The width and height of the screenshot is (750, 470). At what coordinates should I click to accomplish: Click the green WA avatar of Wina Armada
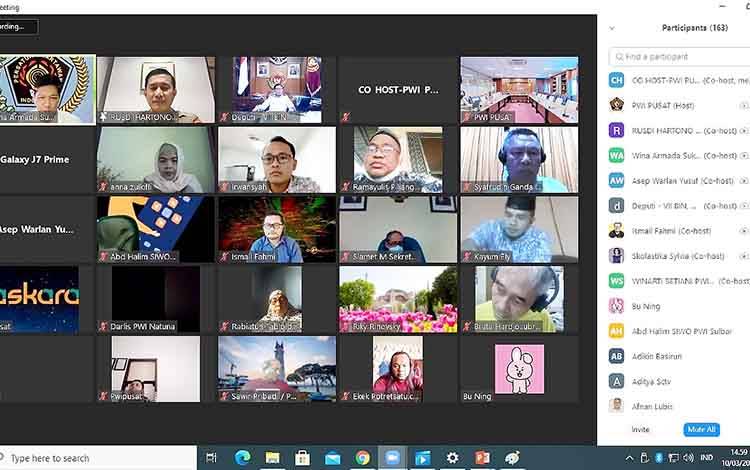click(x=616, y=155)
